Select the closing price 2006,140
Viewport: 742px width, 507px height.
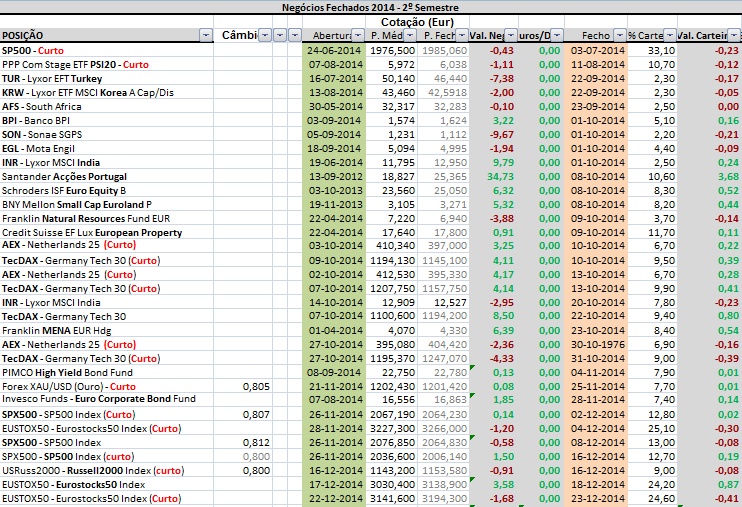pos(443,457)
